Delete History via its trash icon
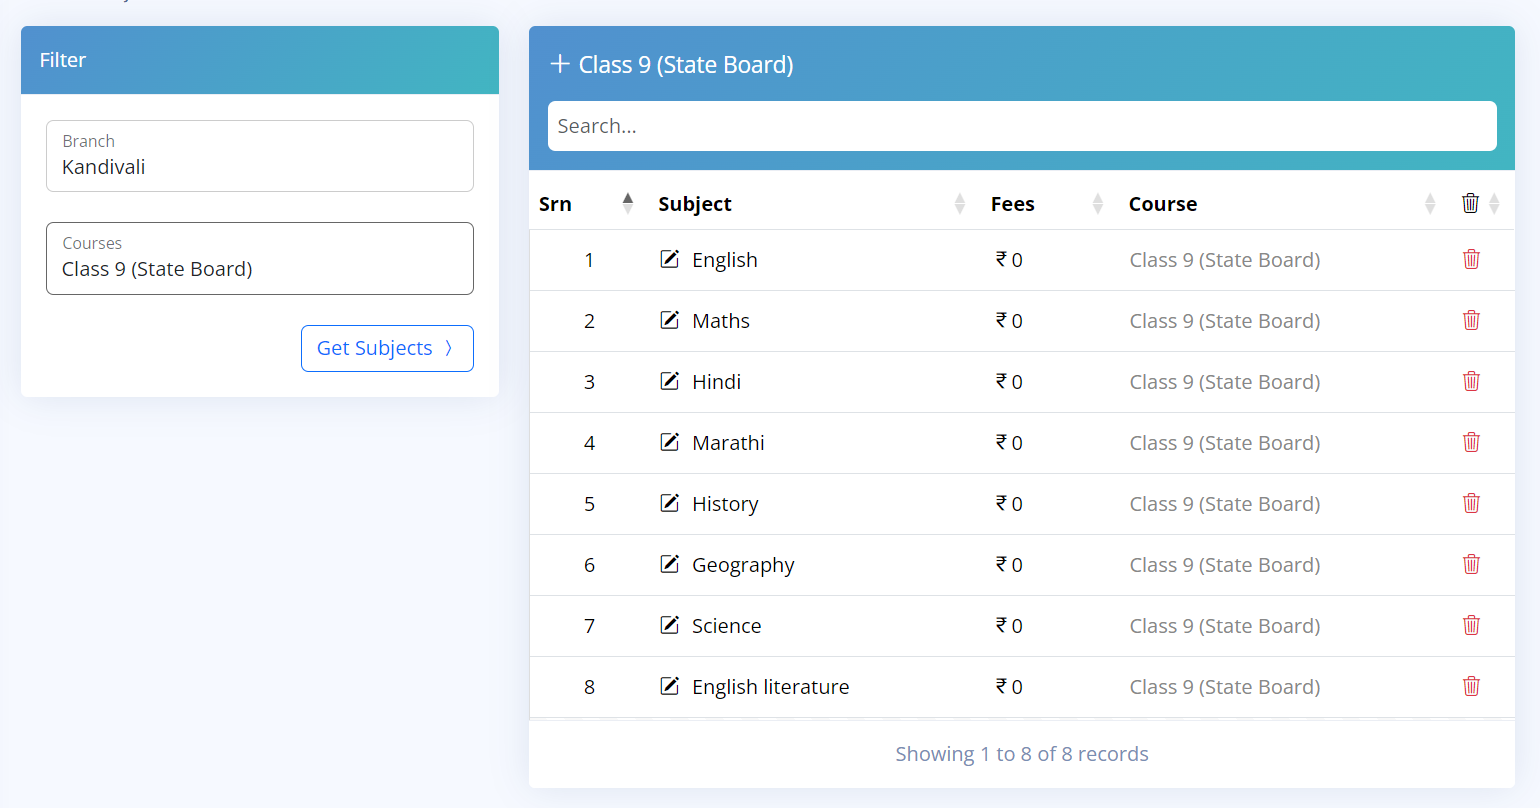Image resolution: width=1540 pixels, height=808 pixels. tap(1471, 503)
